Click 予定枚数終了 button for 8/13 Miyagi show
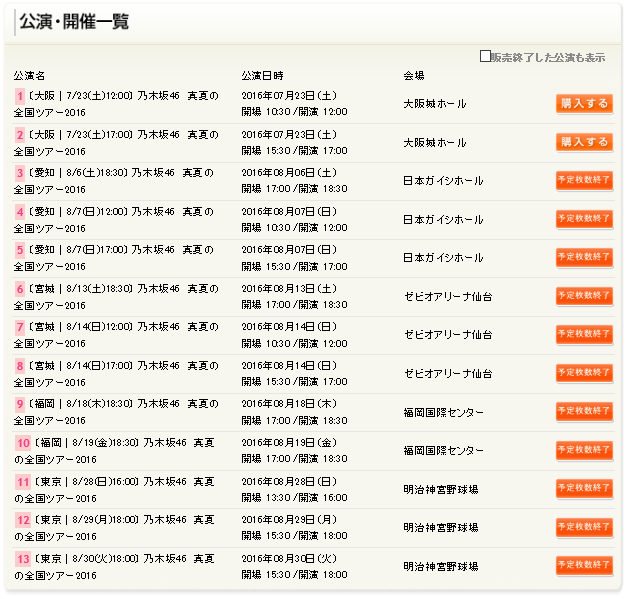The height and width of the screenshot is (599, 627). pyautogui.click(x=584, y=296)
